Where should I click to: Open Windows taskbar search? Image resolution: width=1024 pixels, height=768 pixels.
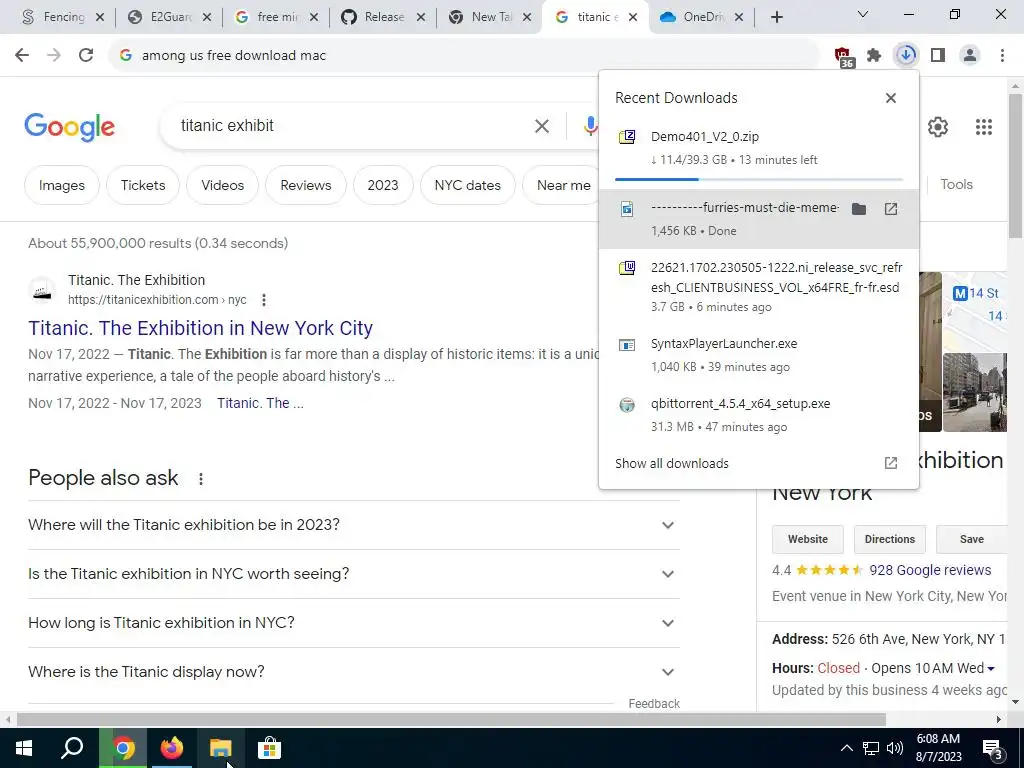(72, 748)
